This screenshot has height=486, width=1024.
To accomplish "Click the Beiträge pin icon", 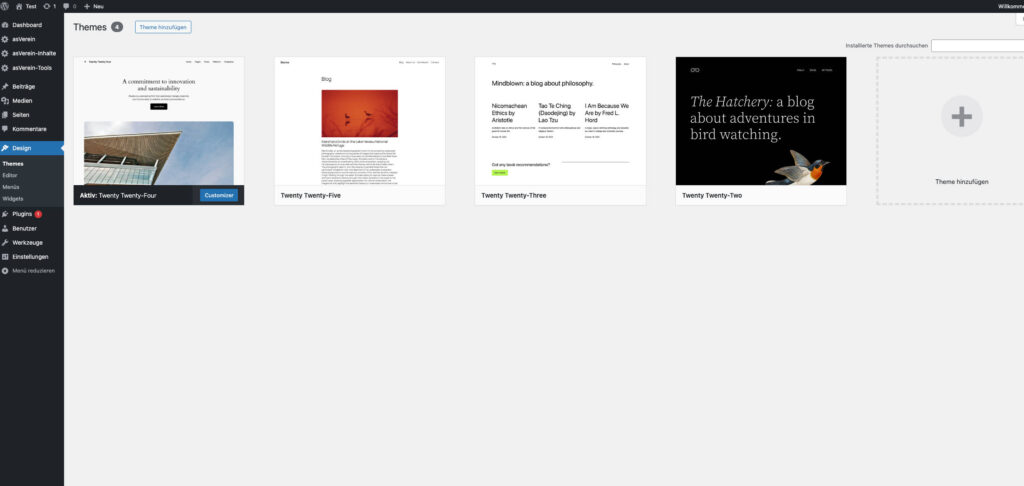I will click(5, 86).
